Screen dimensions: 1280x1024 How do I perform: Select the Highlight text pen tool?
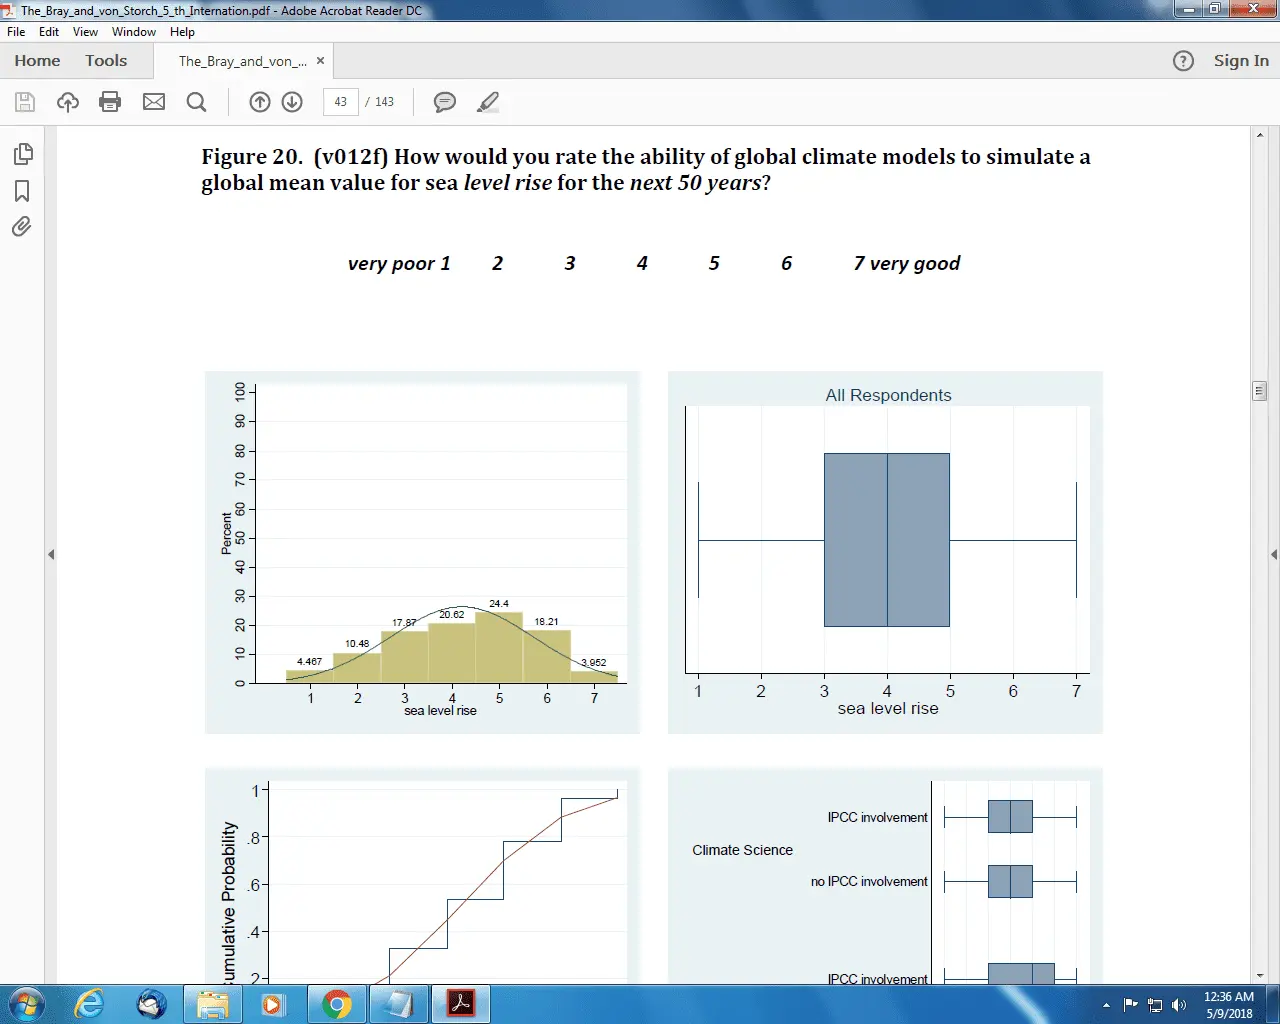[488, 102]
